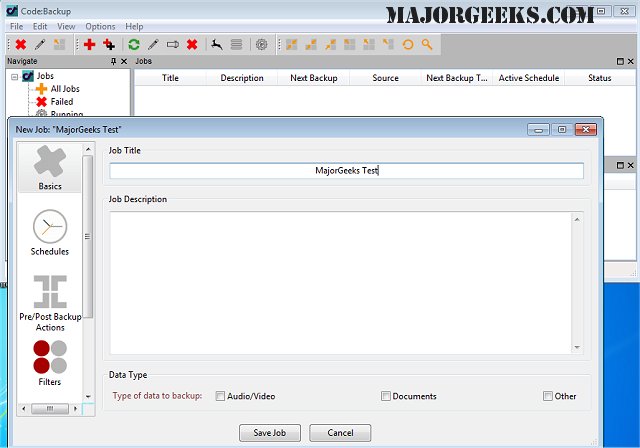Open the Options menu
The width and height of the screenshot is (640, 448).
[x=100, y=27]
